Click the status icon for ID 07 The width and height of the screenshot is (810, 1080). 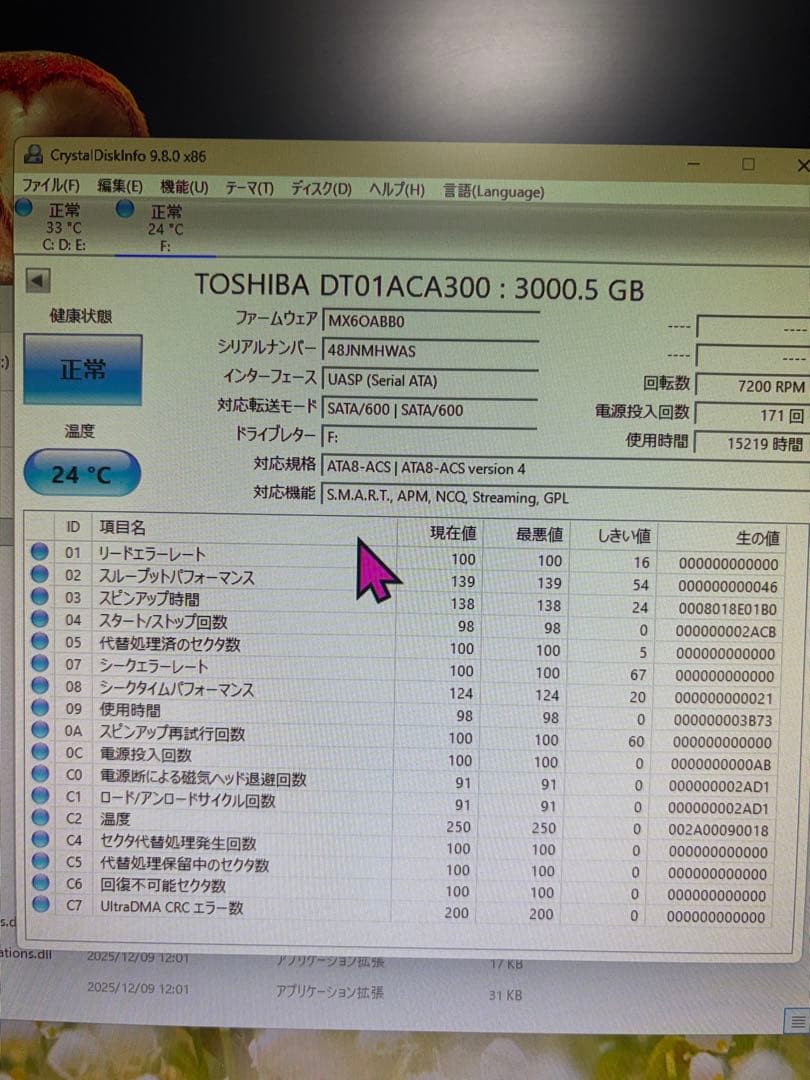(x=40, y=663)
